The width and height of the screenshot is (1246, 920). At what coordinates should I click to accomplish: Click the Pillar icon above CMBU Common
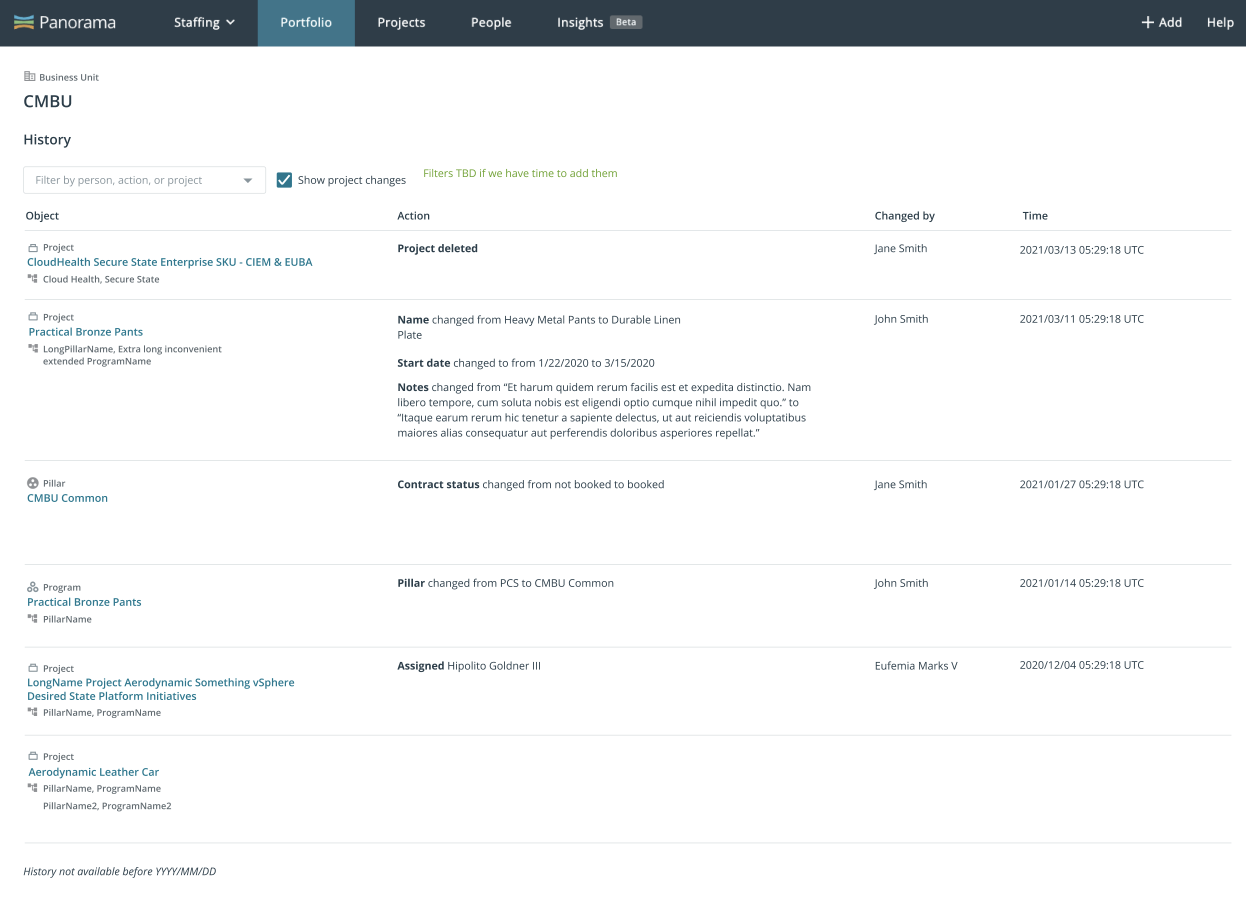tap(33, 483)
